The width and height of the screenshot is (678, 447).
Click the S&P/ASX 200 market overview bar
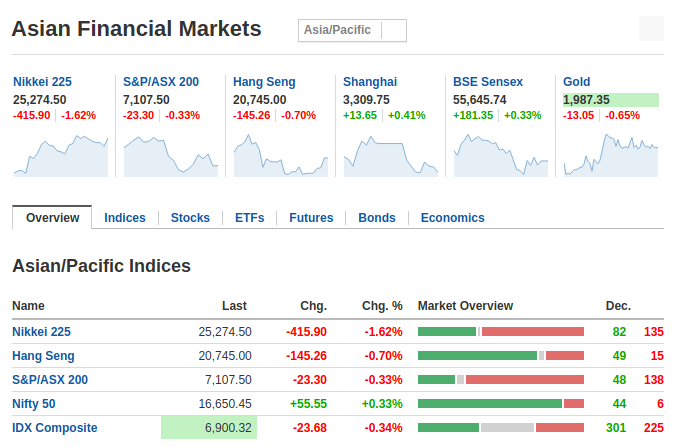click(501, 380)
